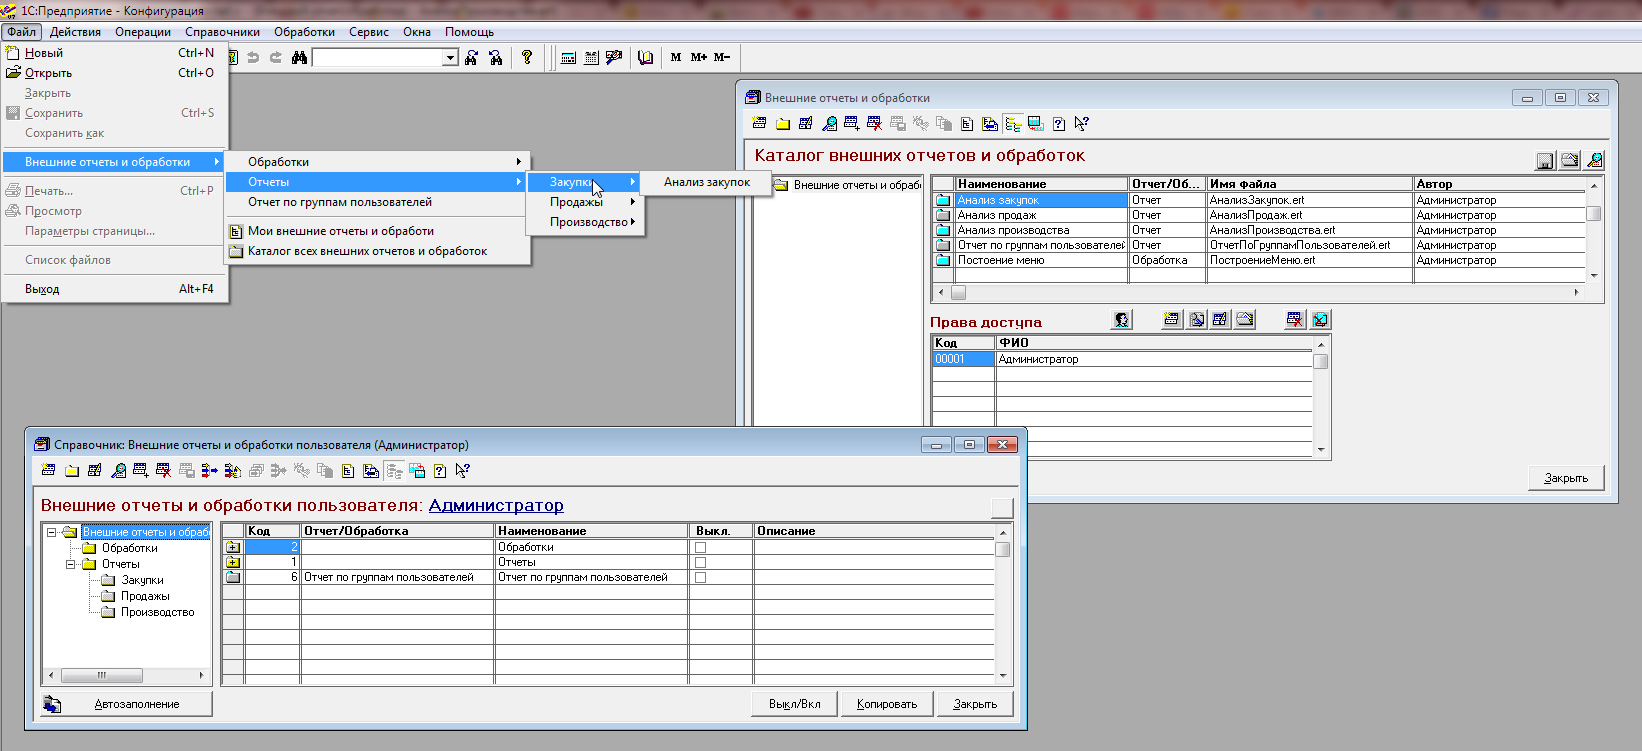Click description question icon in Справочник toolbar
The height and width of the screenshot is (751, 1642).
coord(439,471)
